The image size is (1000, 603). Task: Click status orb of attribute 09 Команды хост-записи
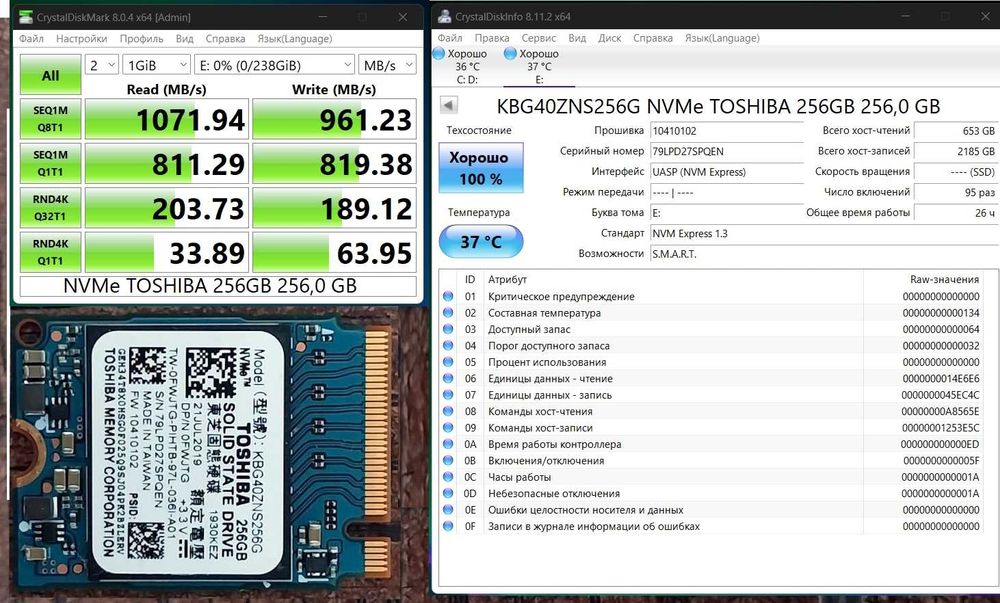point(448,428)
